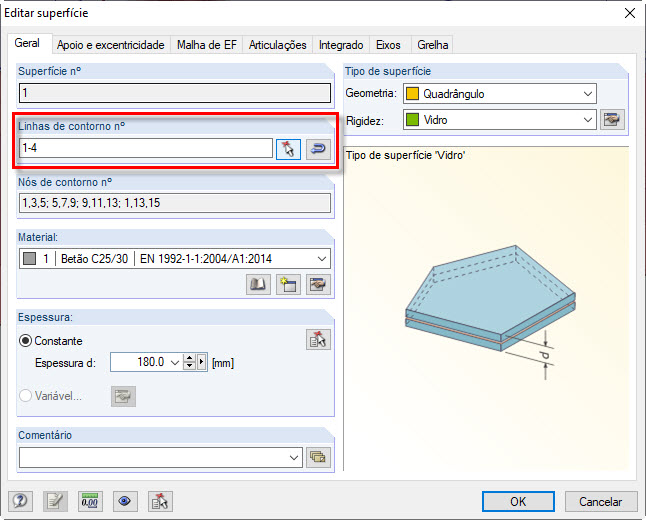Open variable thickness edit icon
The image size is (646, 520).
pos(123,396)
